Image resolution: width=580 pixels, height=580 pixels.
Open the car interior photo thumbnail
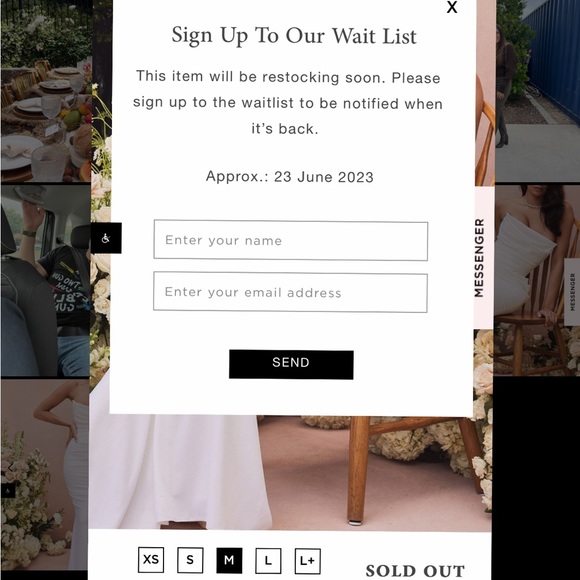click(45, 281)
